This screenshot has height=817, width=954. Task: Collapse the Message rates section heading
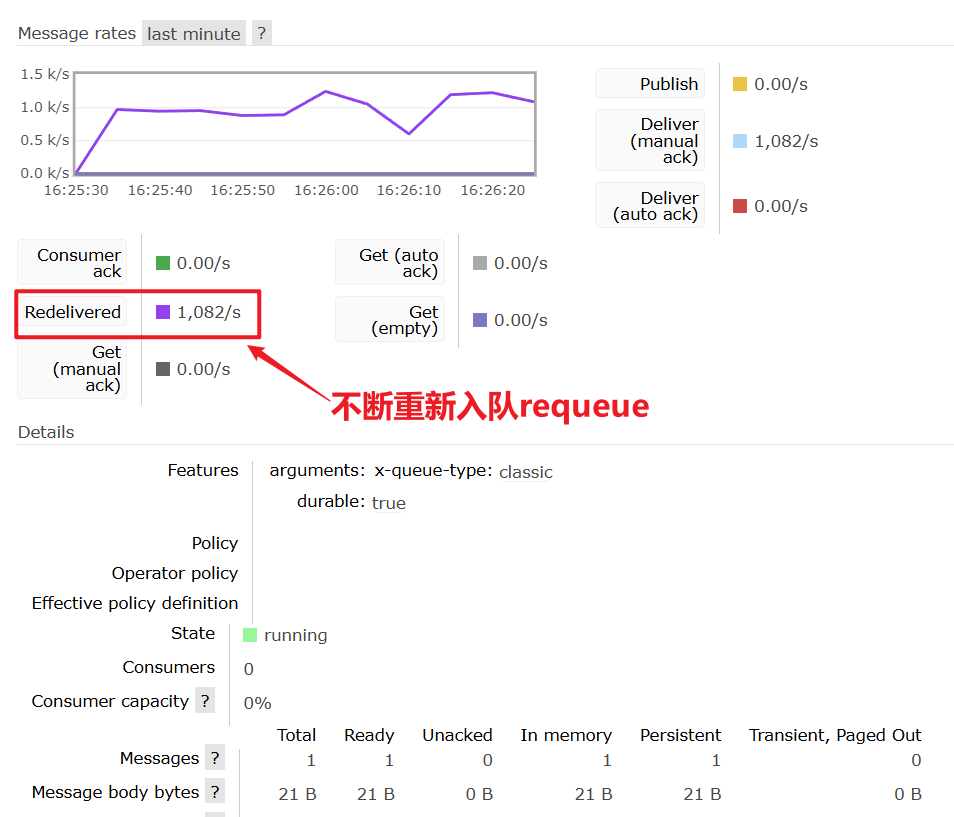[x=76, y=33]
